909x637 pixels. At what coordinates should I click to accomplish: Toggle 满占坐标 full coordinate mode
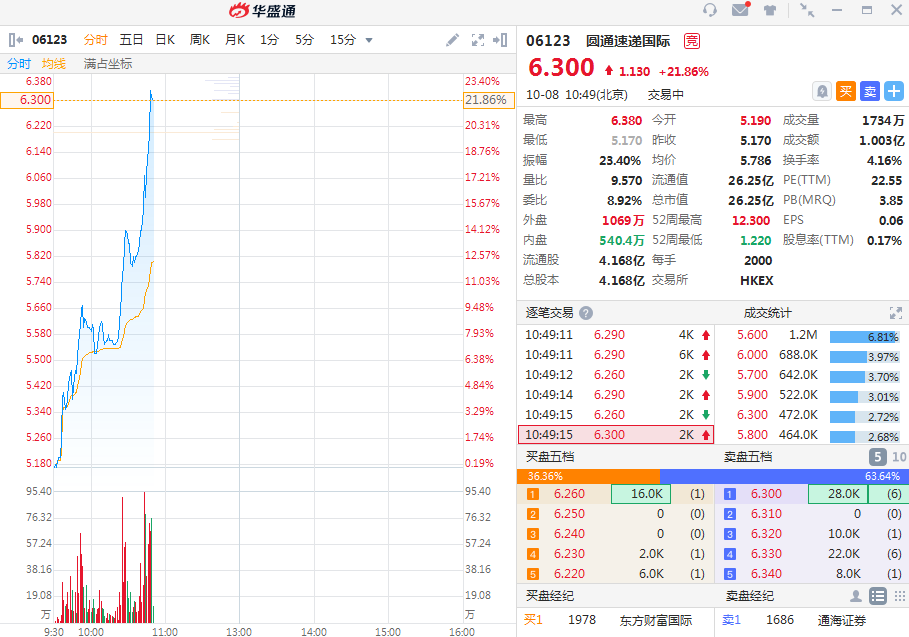(x=108, y=64)
